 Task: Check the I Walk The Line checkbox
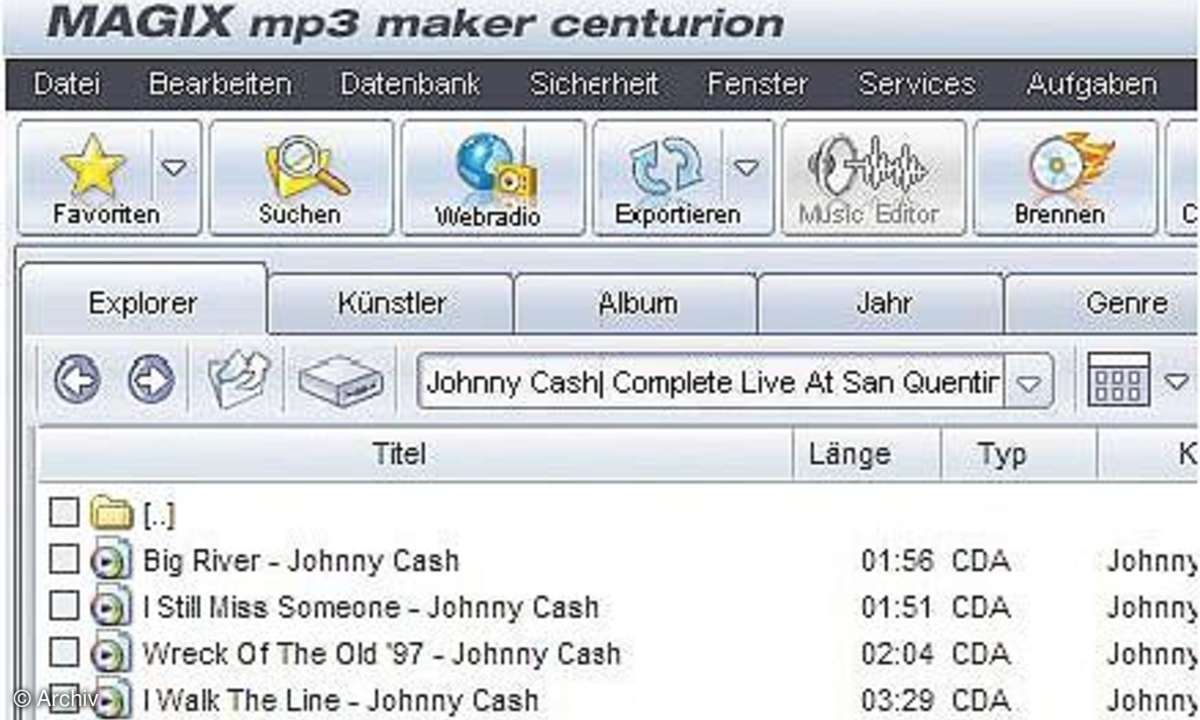[x=64, y=697]
